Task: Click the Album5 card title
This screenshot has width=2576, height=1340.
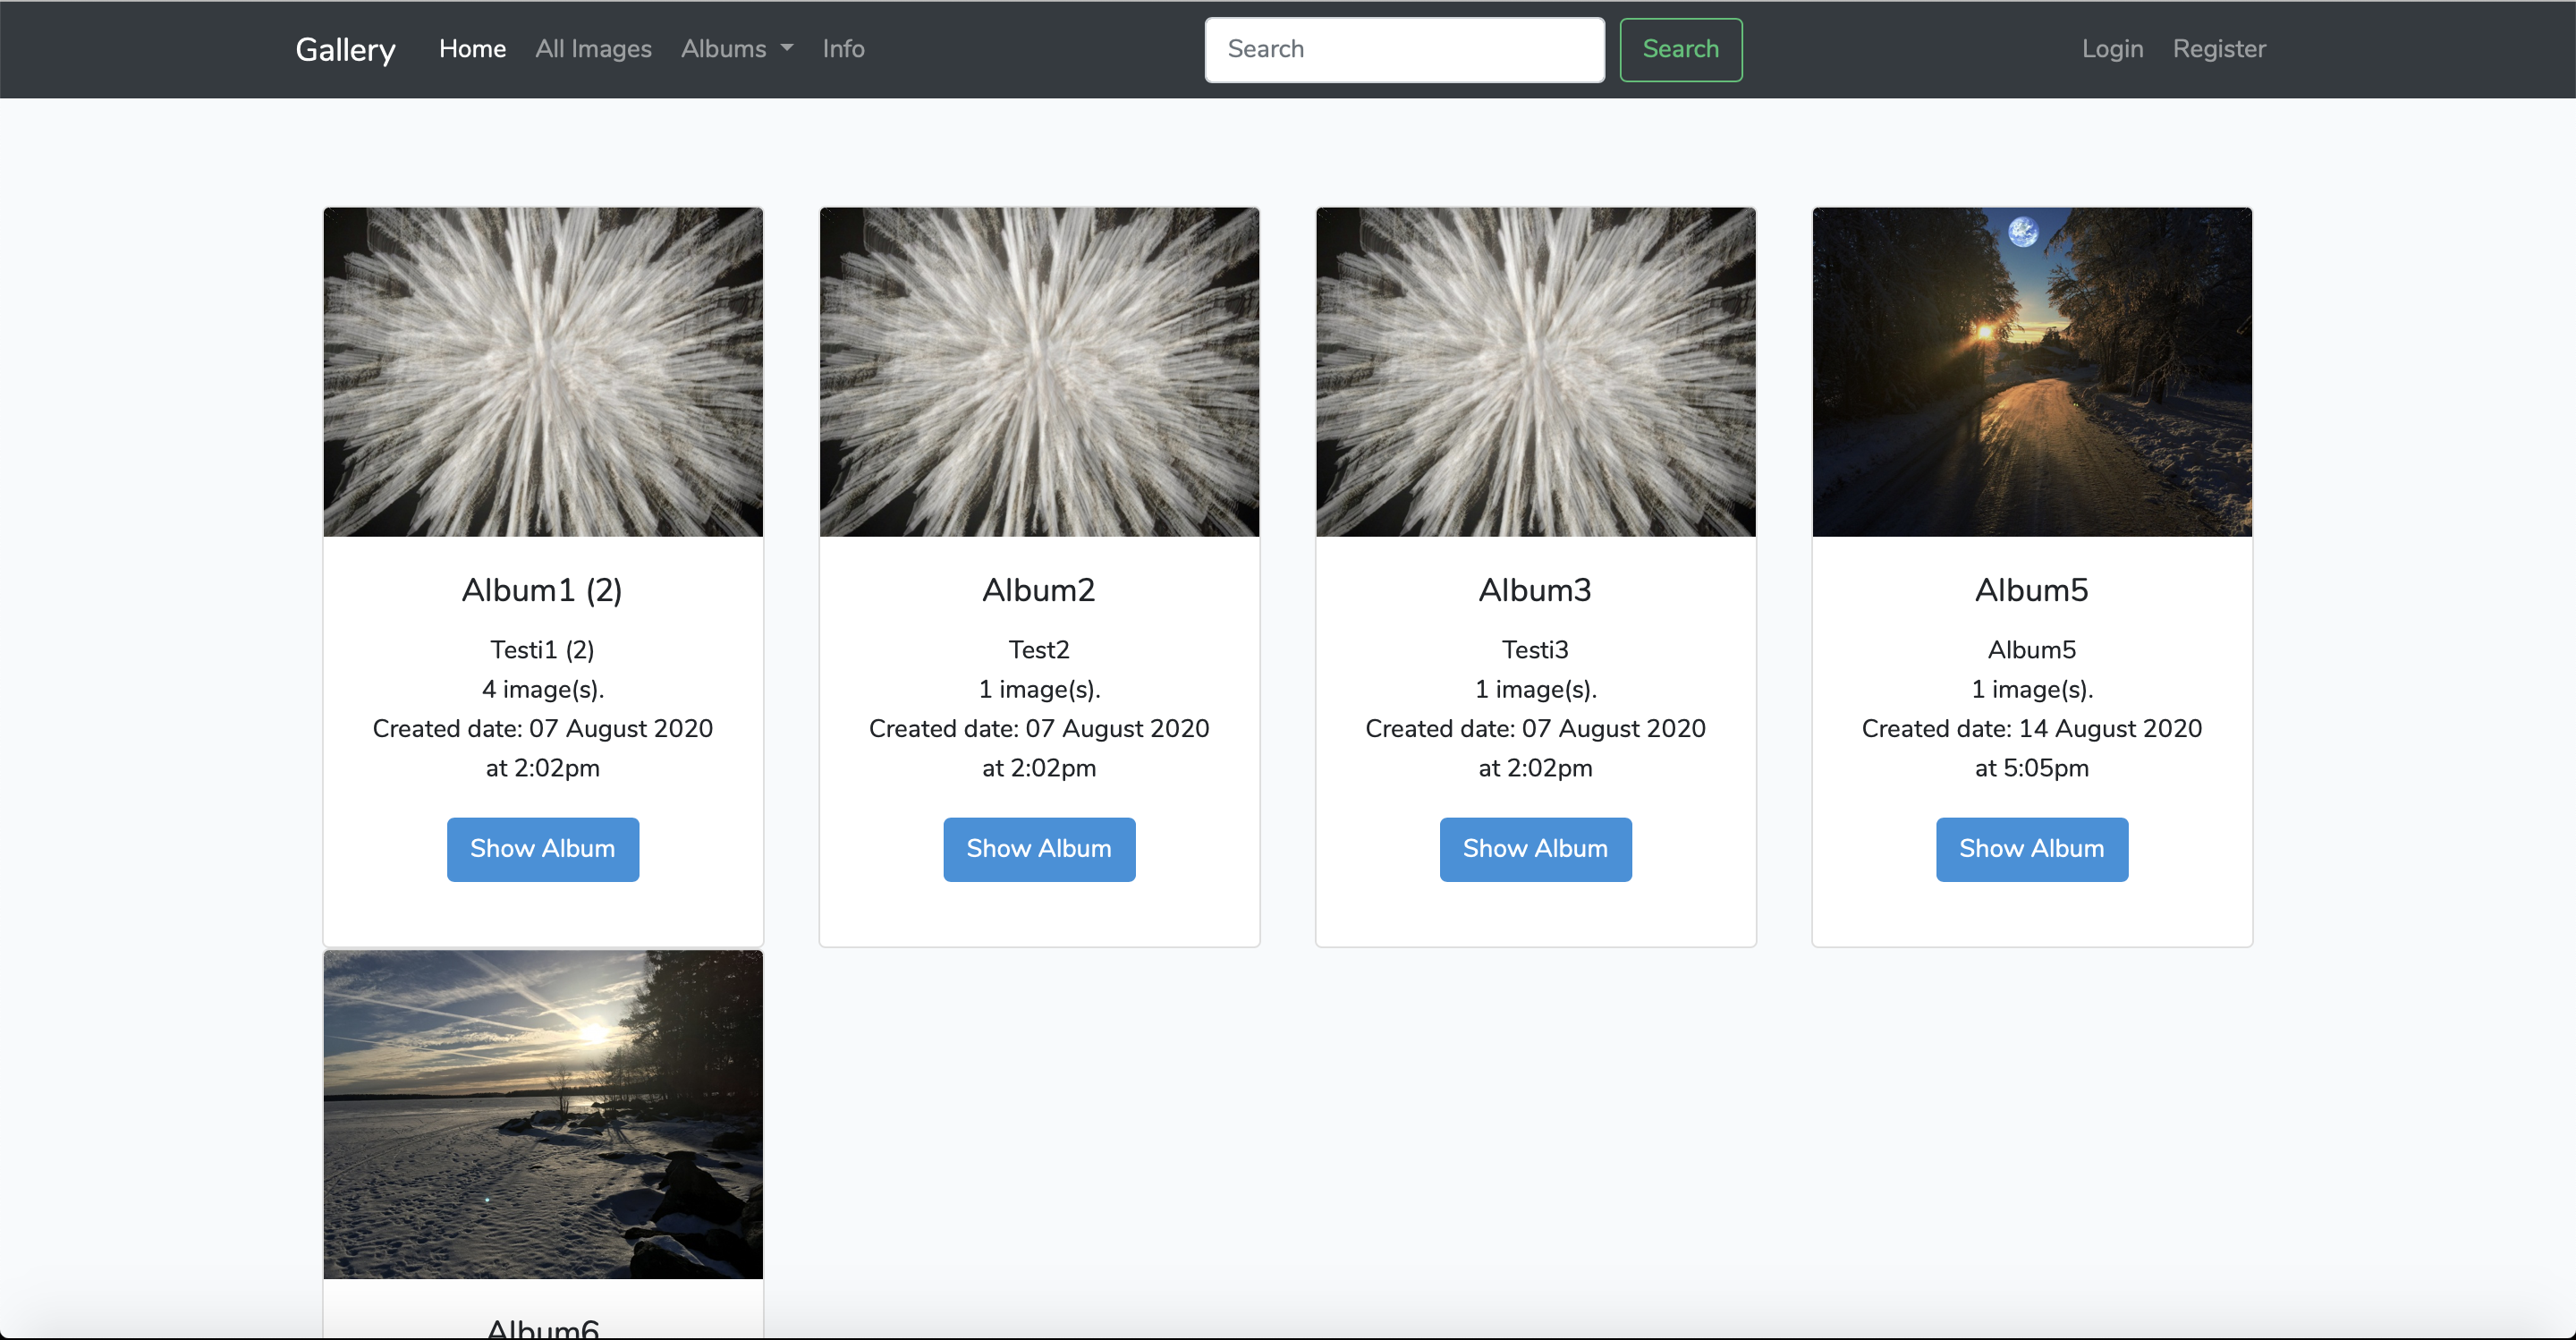Action: tap(2031, 590)
